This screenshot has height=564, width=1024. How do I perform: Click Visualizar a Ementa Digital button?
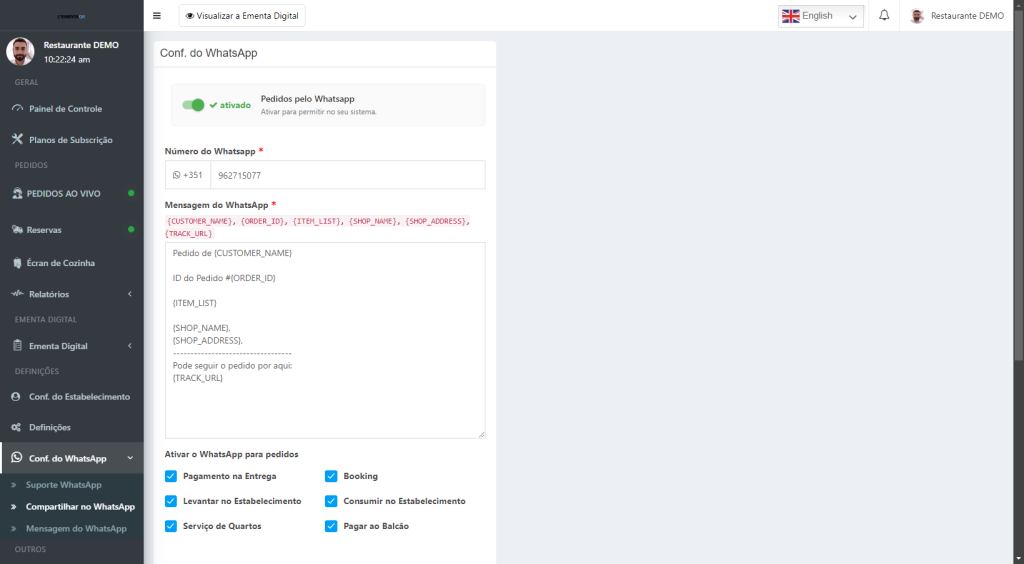click(x=242, y=16)
